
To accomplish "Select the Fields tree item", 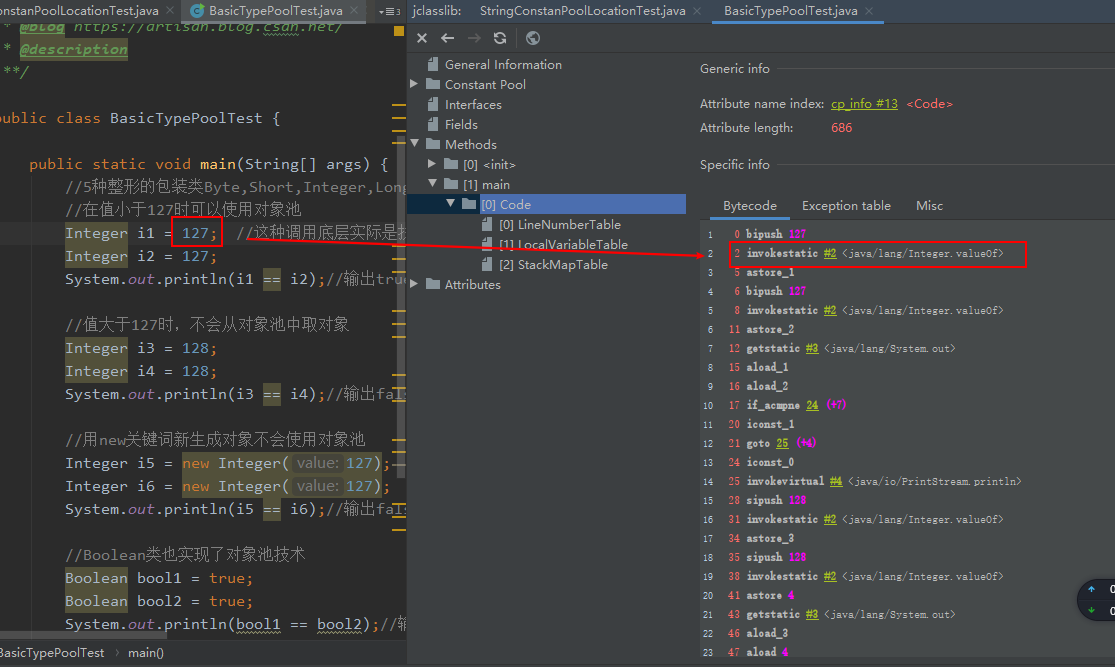I will pyautogui.click(x=461, y=124).
